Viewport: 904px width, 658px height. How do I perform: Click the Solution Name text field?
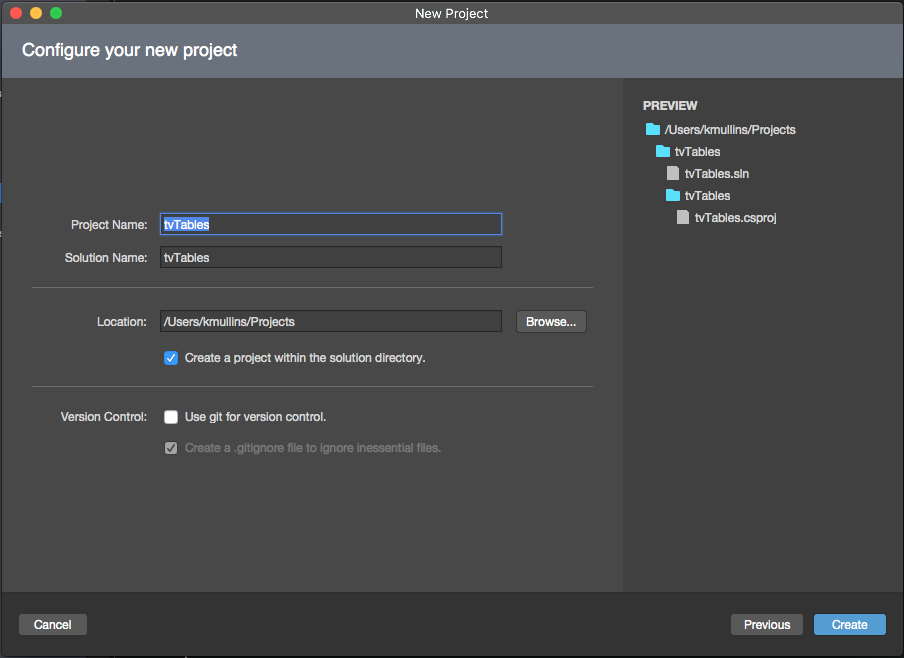tap(331, 257)
